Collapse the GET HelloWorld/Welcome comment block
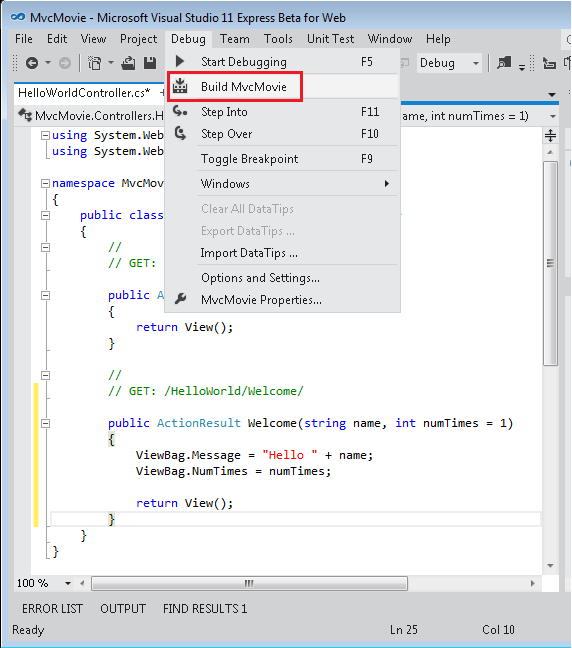572x648 pixels. click(45, 375)
